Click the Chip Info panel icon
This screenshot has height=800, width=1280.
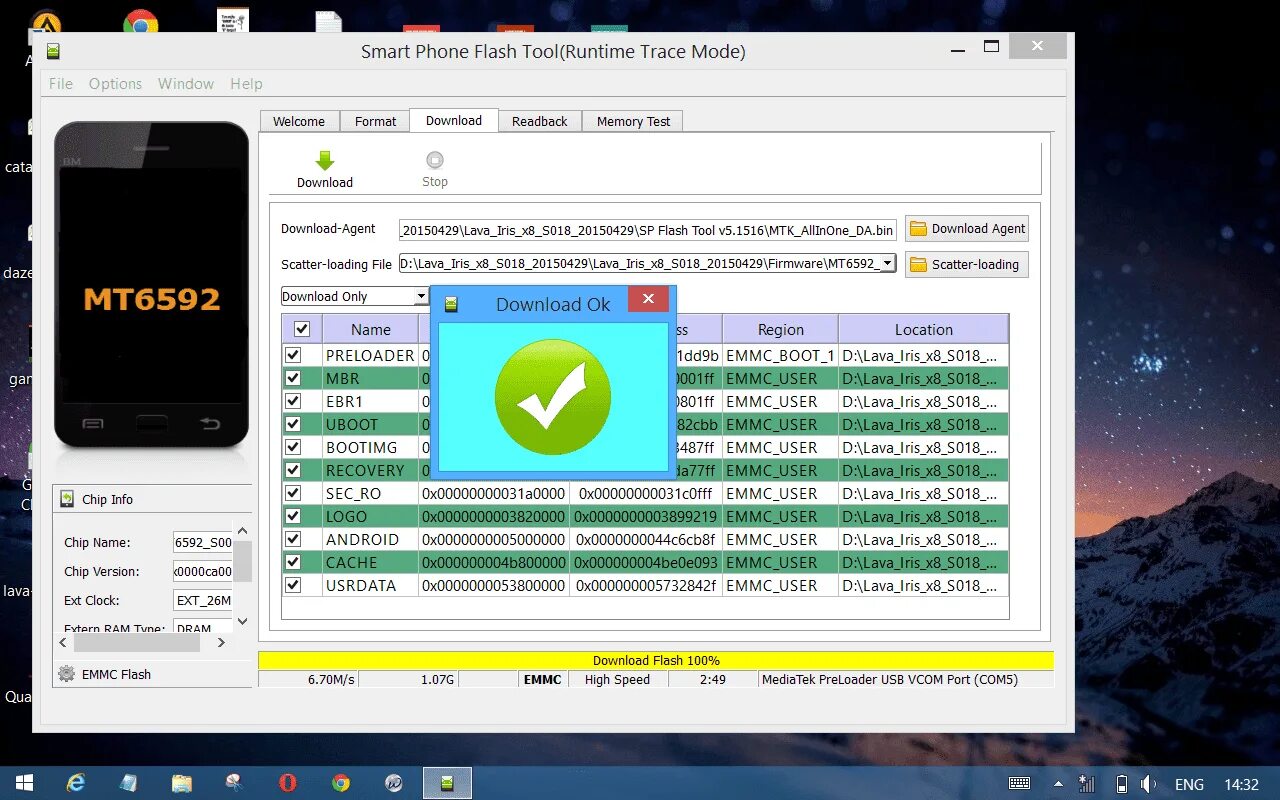[x=67, y=499]
